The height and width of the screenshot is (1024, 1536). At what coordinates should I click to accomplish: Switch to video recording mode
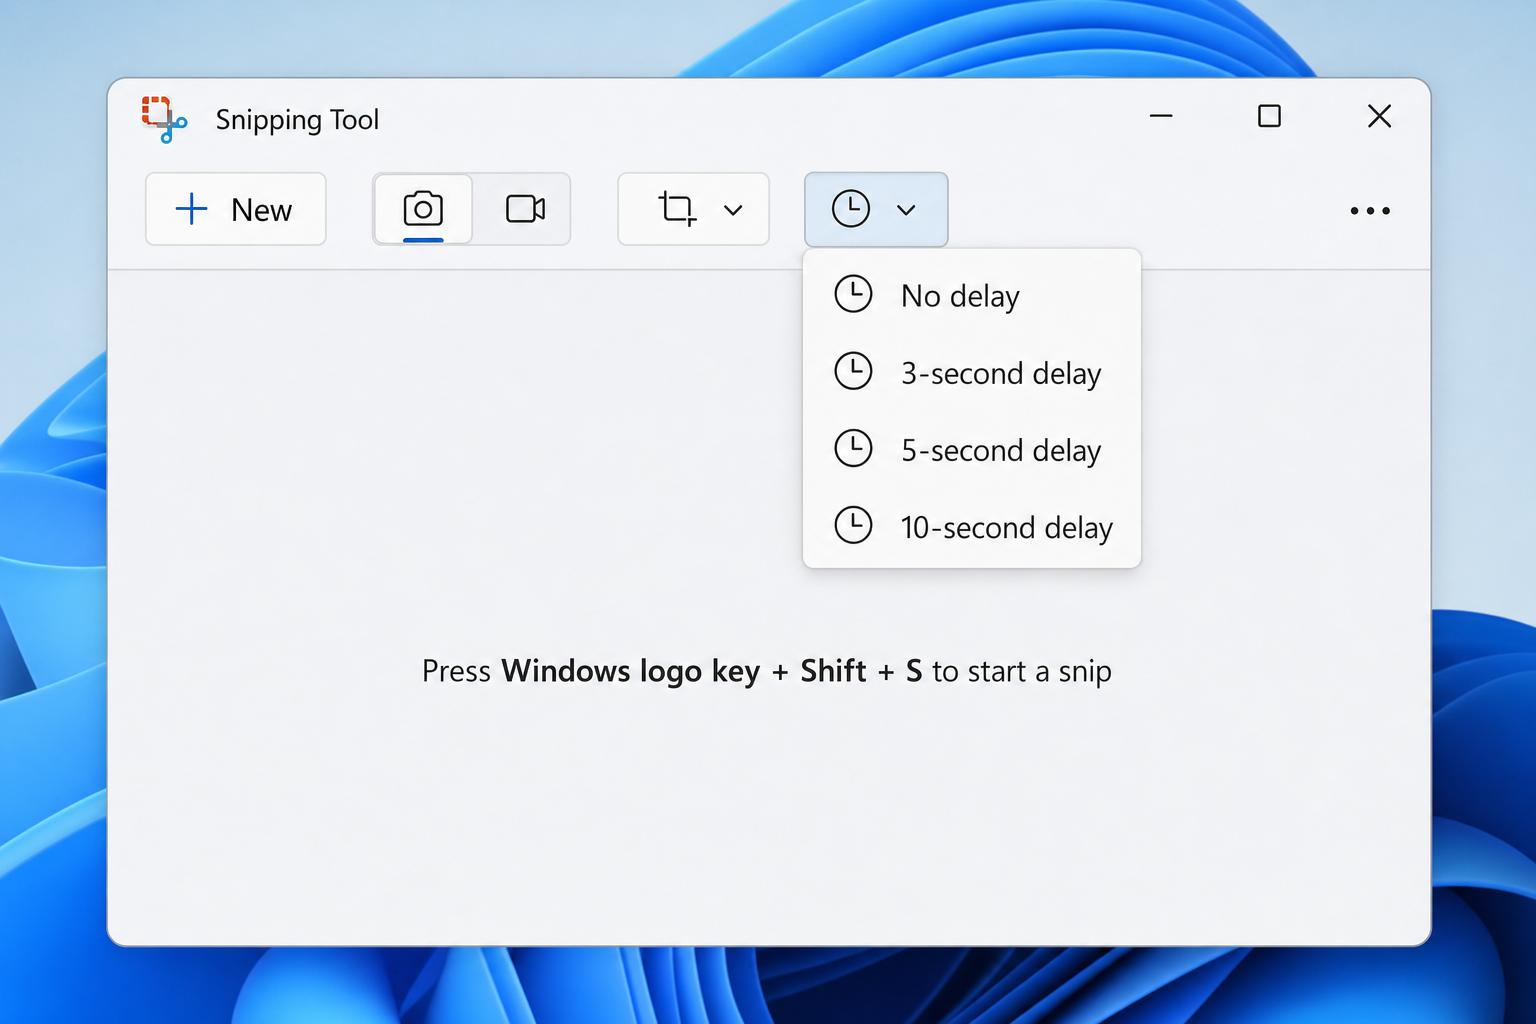tap(524, 209)
